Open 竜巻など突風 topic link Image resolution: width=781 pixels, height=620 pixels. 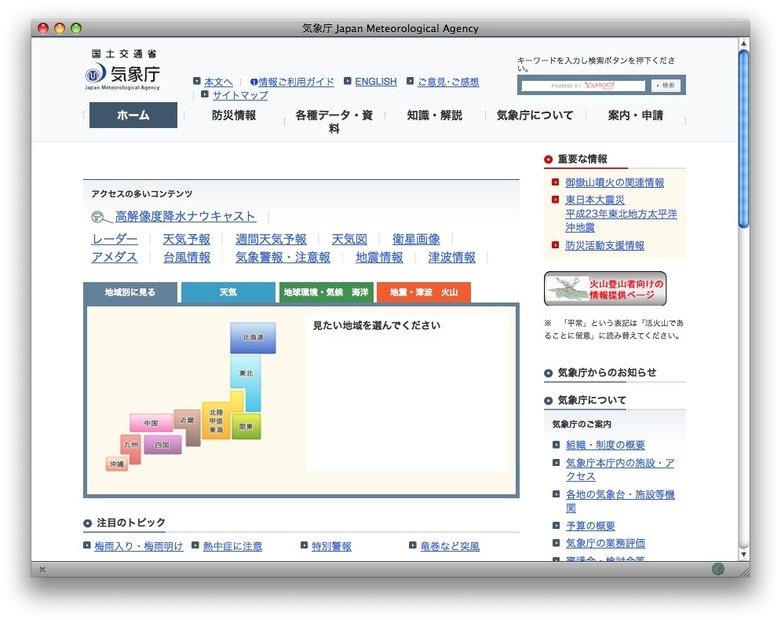click(450, 546)
